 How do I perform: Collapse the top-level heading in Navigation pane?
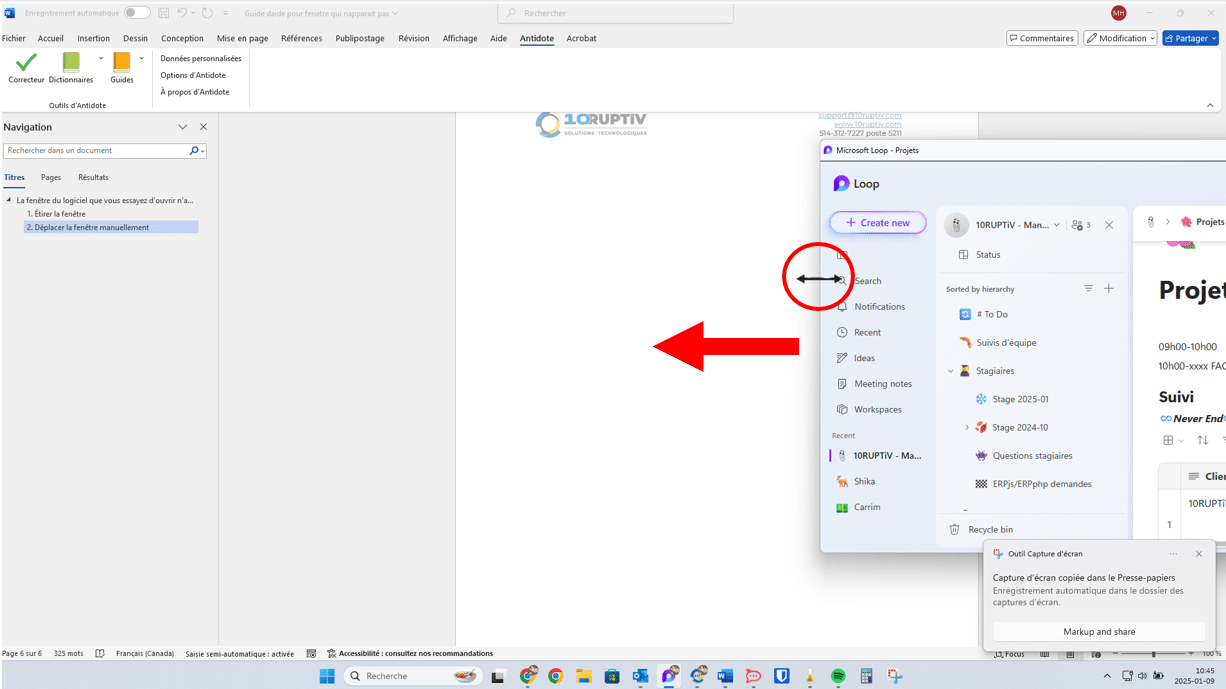[x=9, y=200]
